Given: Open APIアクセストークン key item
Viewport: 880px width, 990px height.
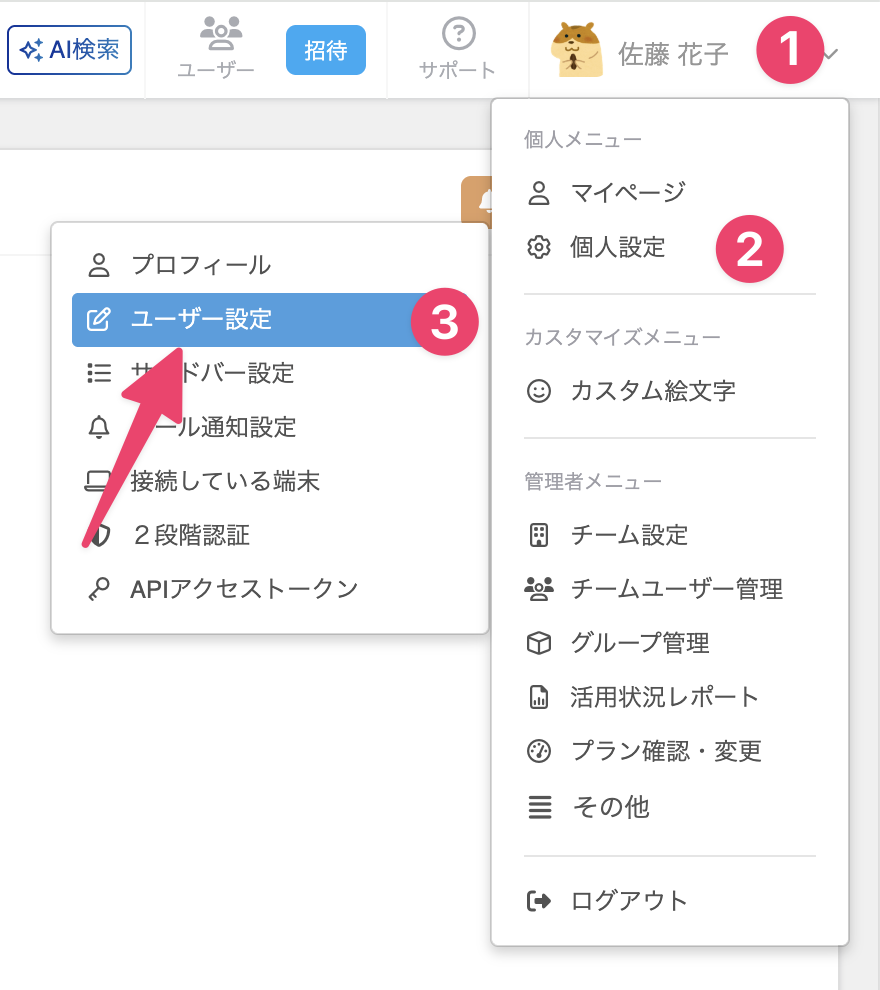Looking at the screenshot, I should [270, 590].
